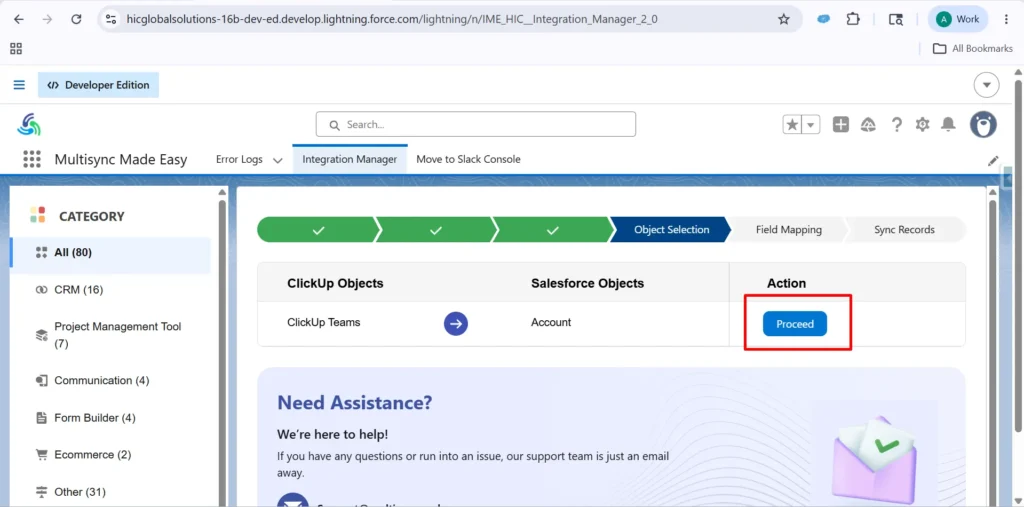Click the Developer Edition badge
The width and height of the screenshot is (1024, 507).
click(98, 85)
